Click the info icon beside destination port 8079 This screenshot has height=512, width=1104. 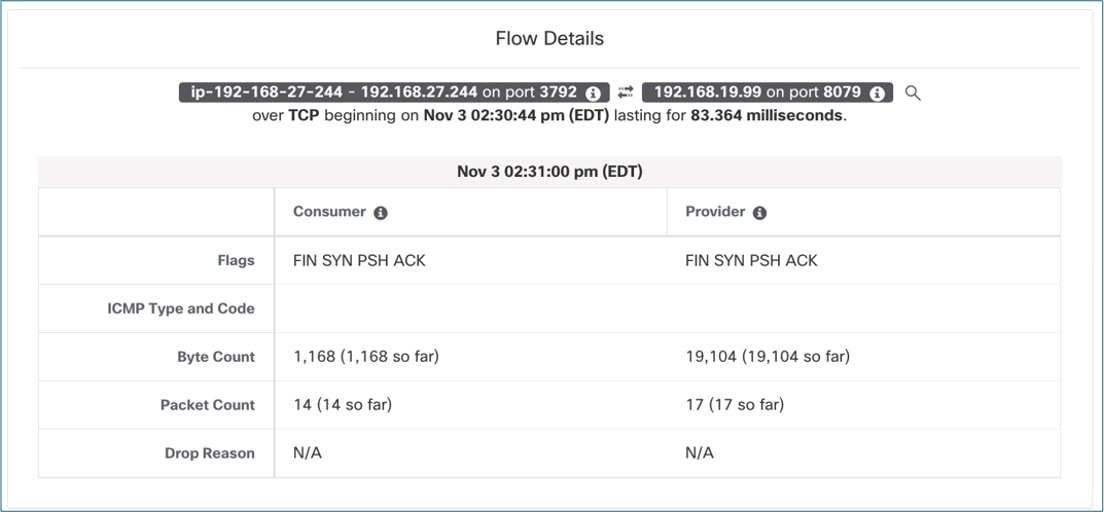[x=877, y=93]
